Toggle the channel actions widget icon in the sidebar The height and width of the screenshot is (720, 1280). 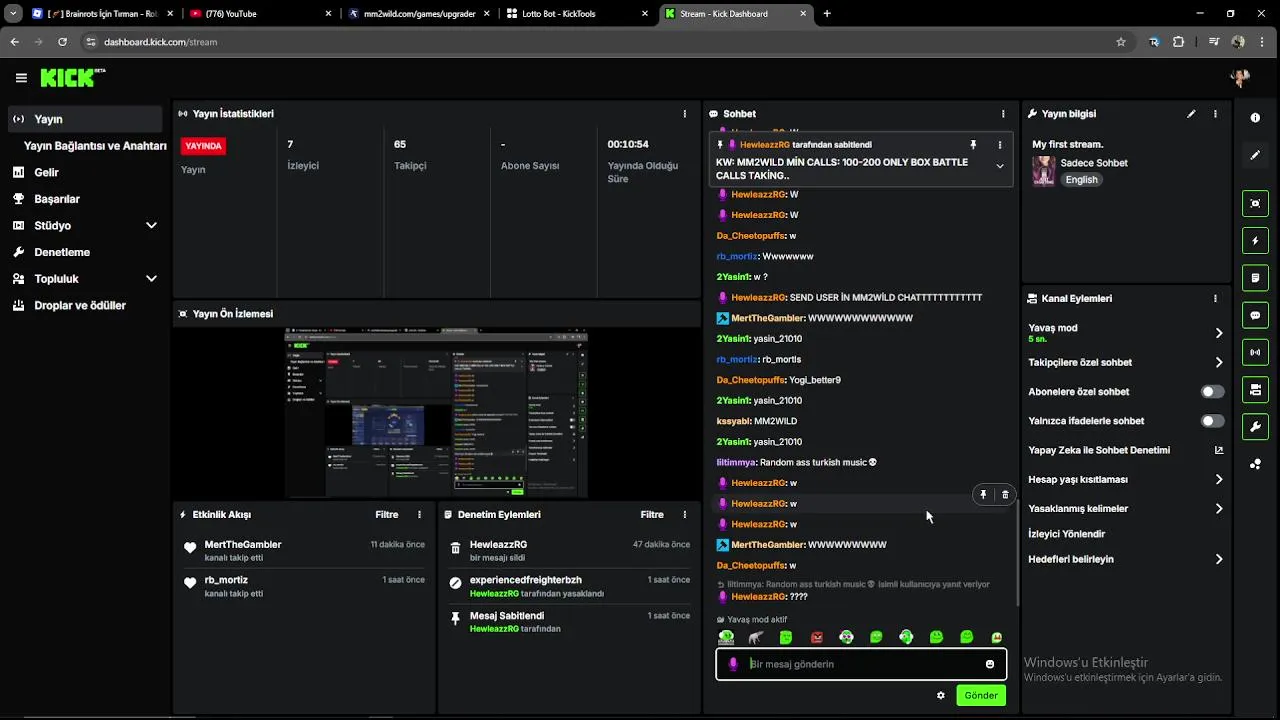pyautogui.click(x=1255, y=389)
